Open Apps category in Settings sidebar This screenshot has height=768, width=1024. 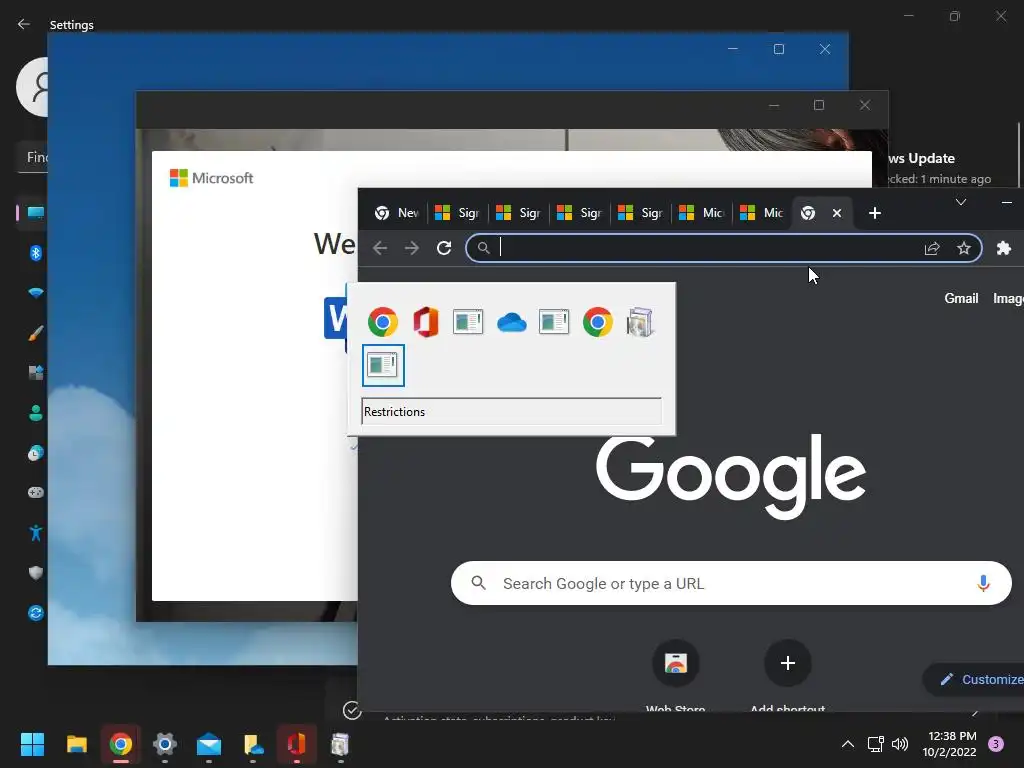point(36,373)
